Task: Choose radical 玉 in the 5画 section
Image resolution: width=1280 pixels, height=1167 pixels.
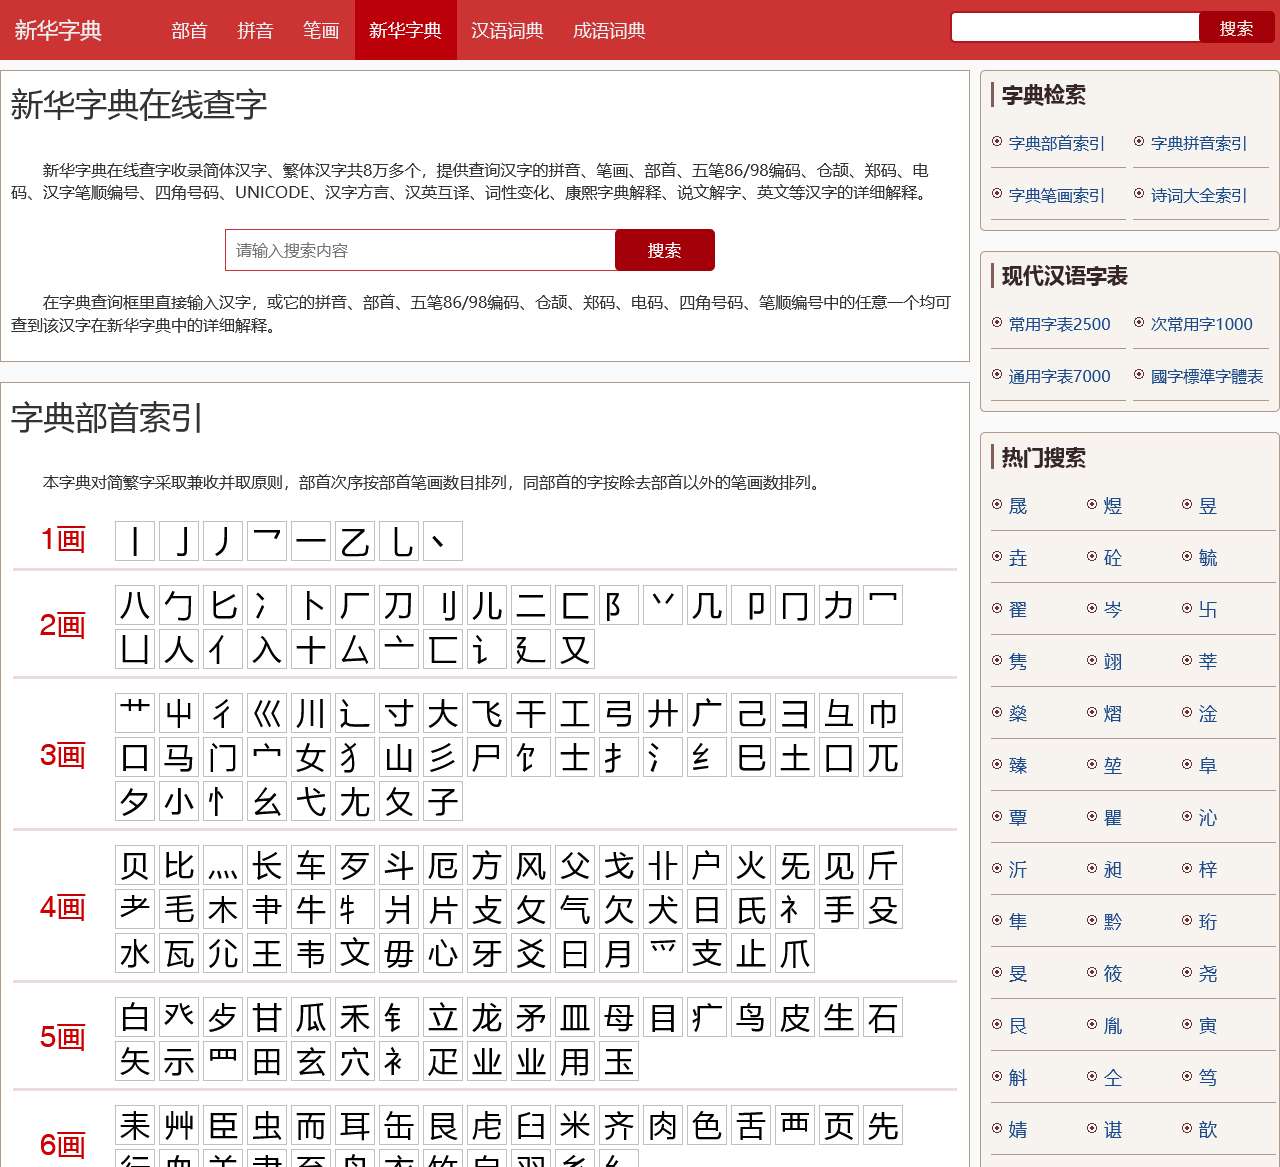Action: pyautogui.click(x=619, y=1061)
